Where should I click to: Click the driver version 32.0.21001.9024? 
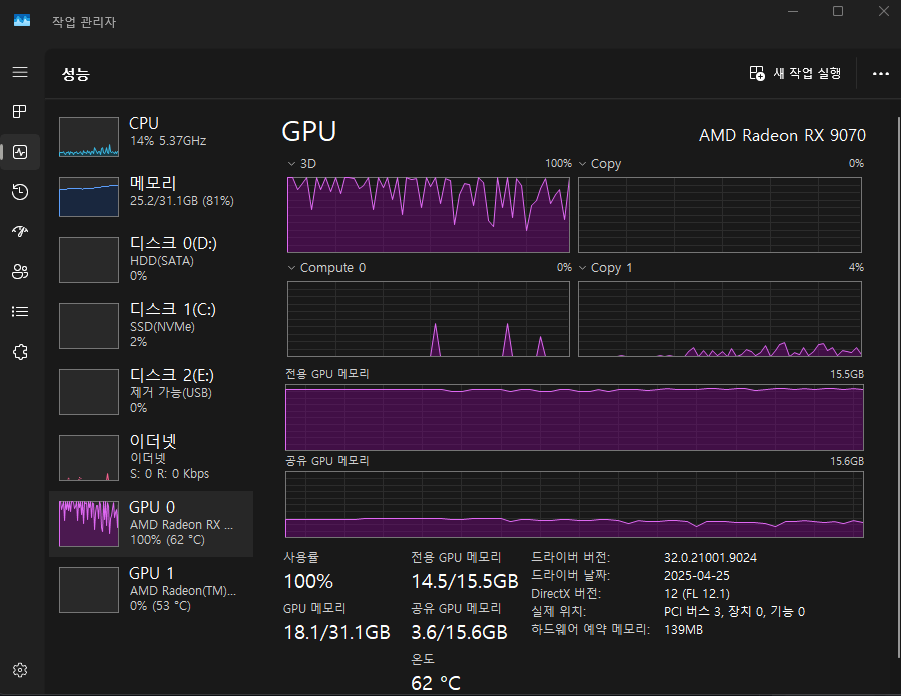pos(710,557)
